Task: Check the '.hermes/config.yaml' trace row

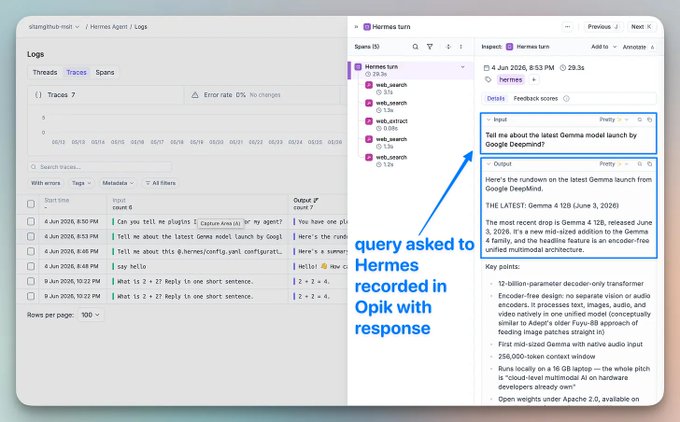Action: pos(31,252)
